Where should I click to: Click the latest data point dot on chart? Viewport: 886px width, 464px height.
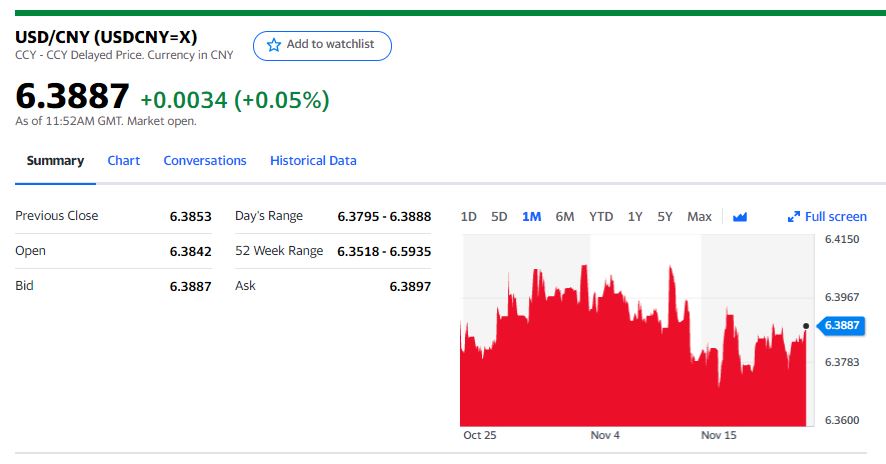[x=806, y=326]
